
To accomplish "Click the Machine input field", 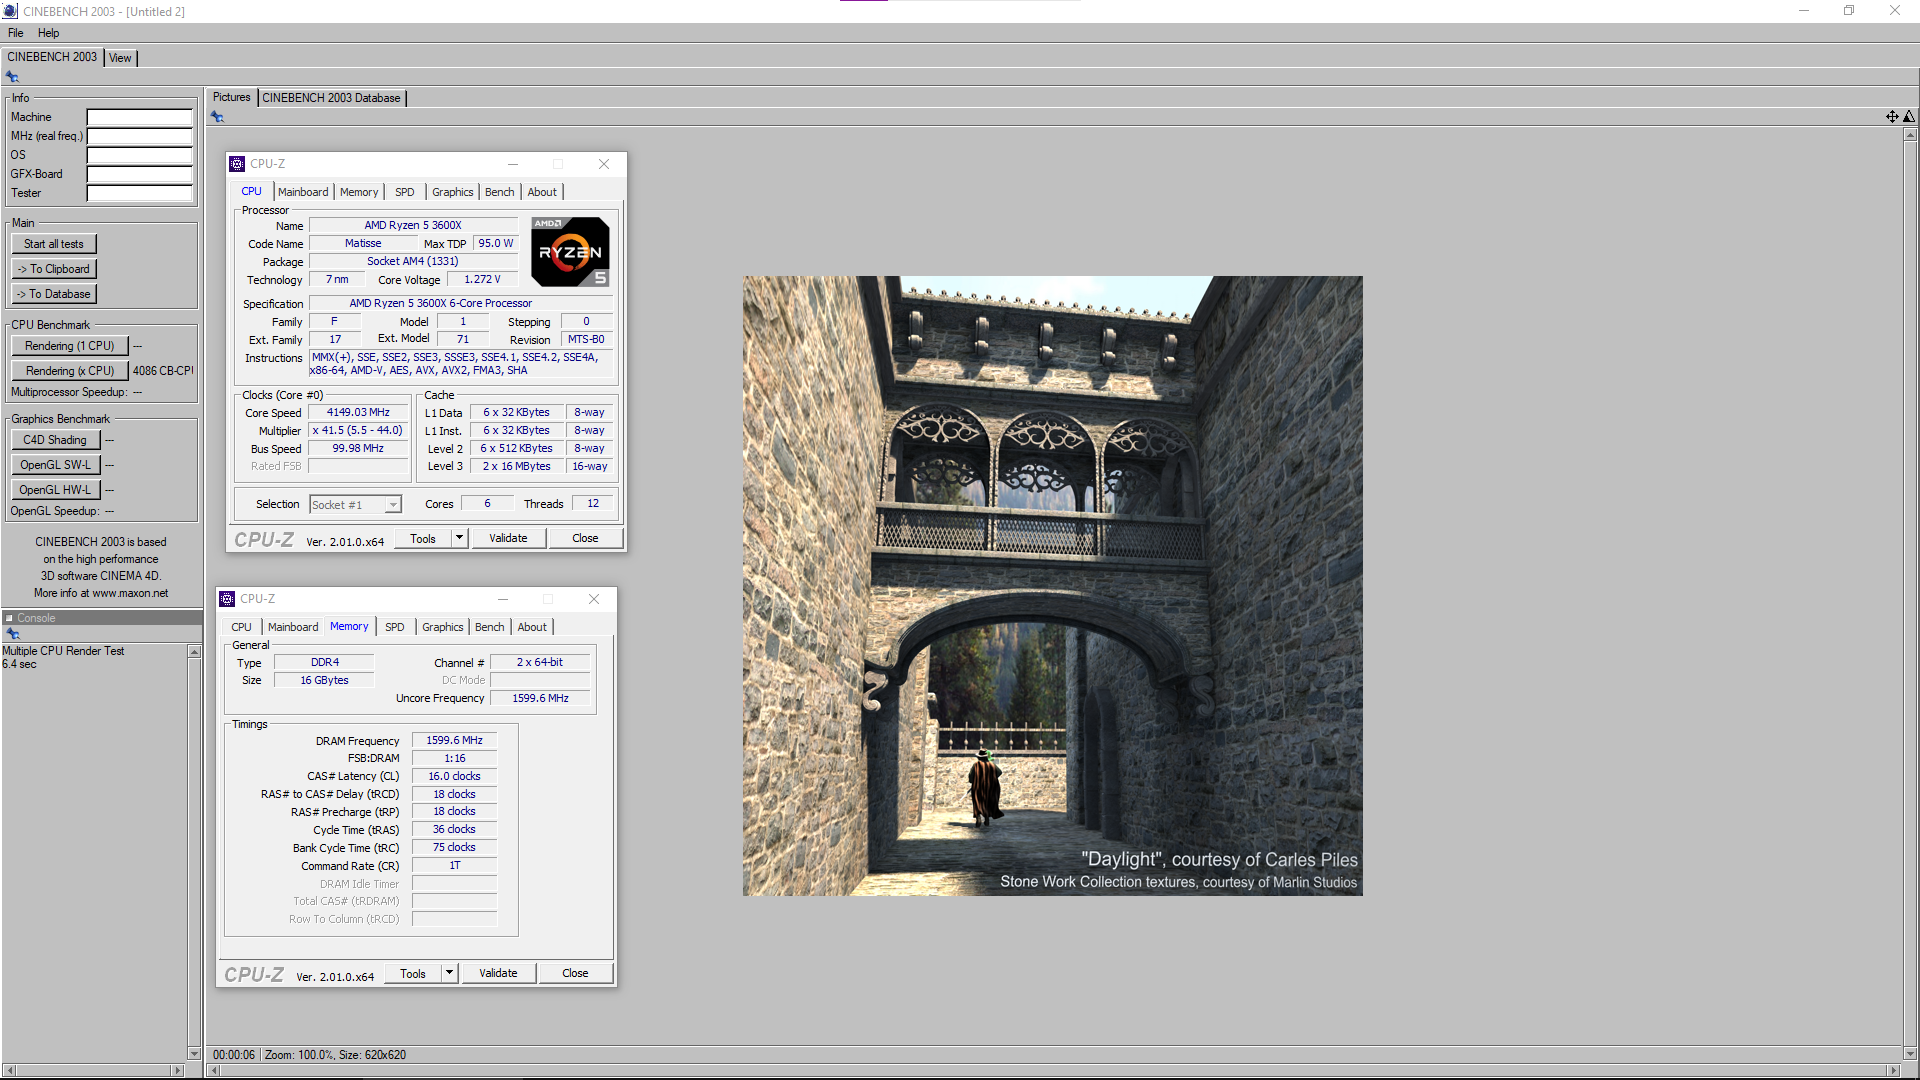I will pyautogui.click(x=139, y=117).
